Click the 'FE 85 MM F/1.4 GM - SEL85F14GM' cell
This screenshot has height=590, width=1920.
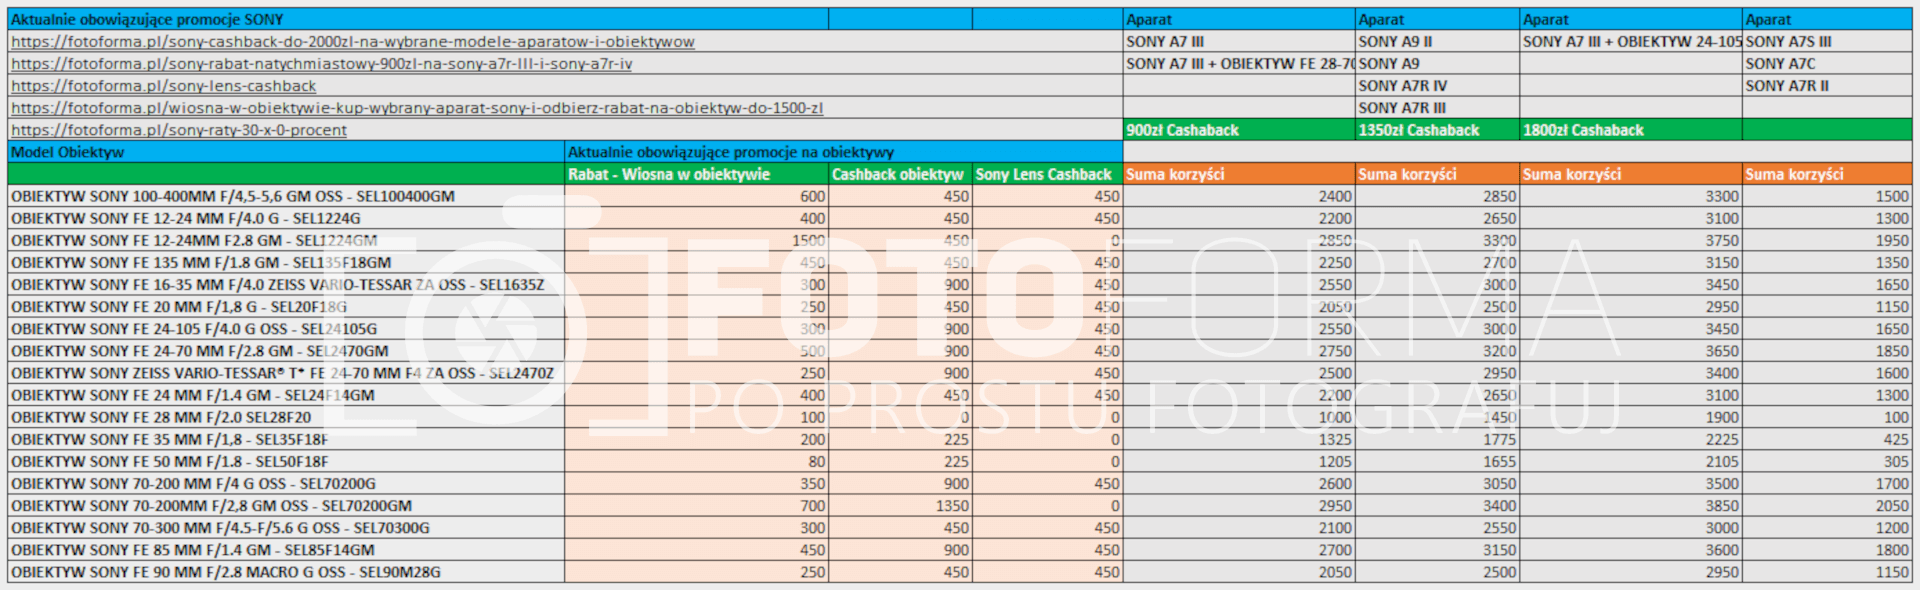286,550
